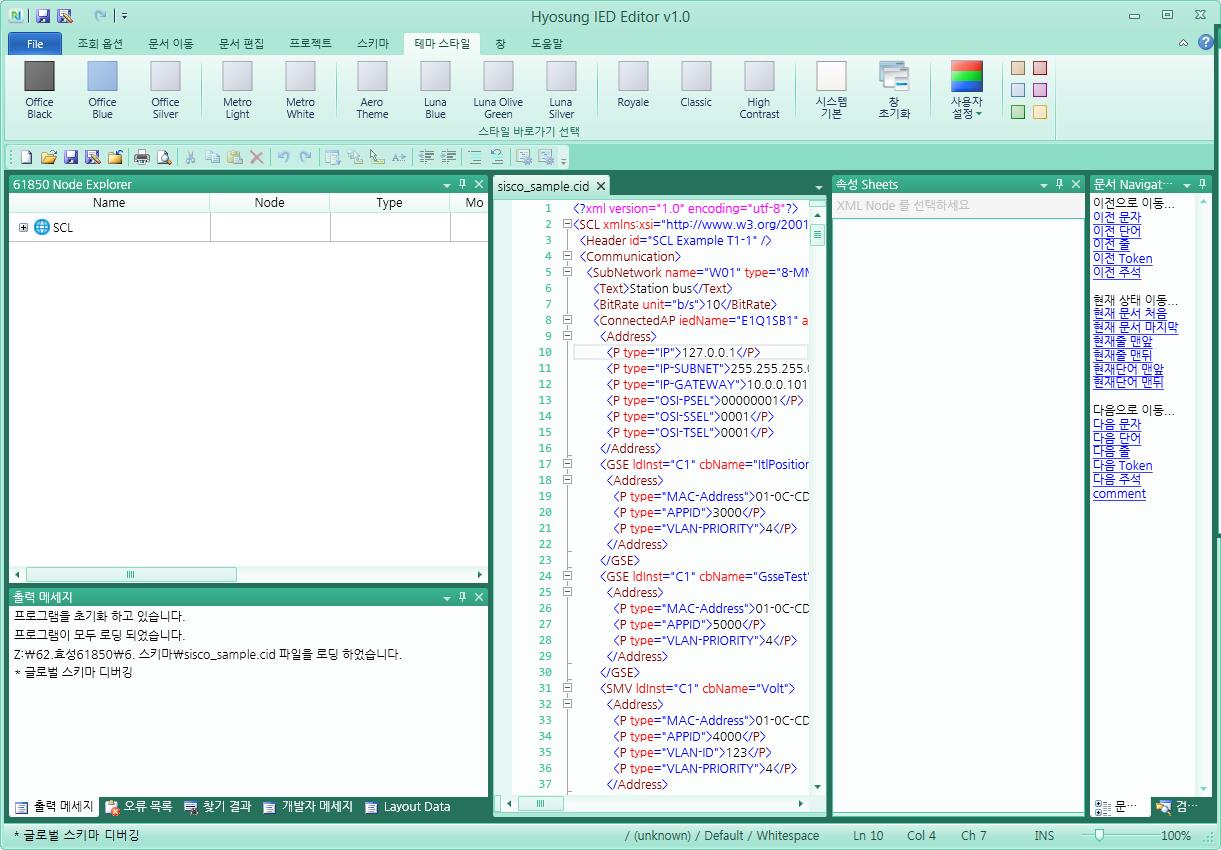Open the File menu
Image resolution: width=1221 pixels, height=850 pixels.
pyautogui.click(x=35, y=44)
